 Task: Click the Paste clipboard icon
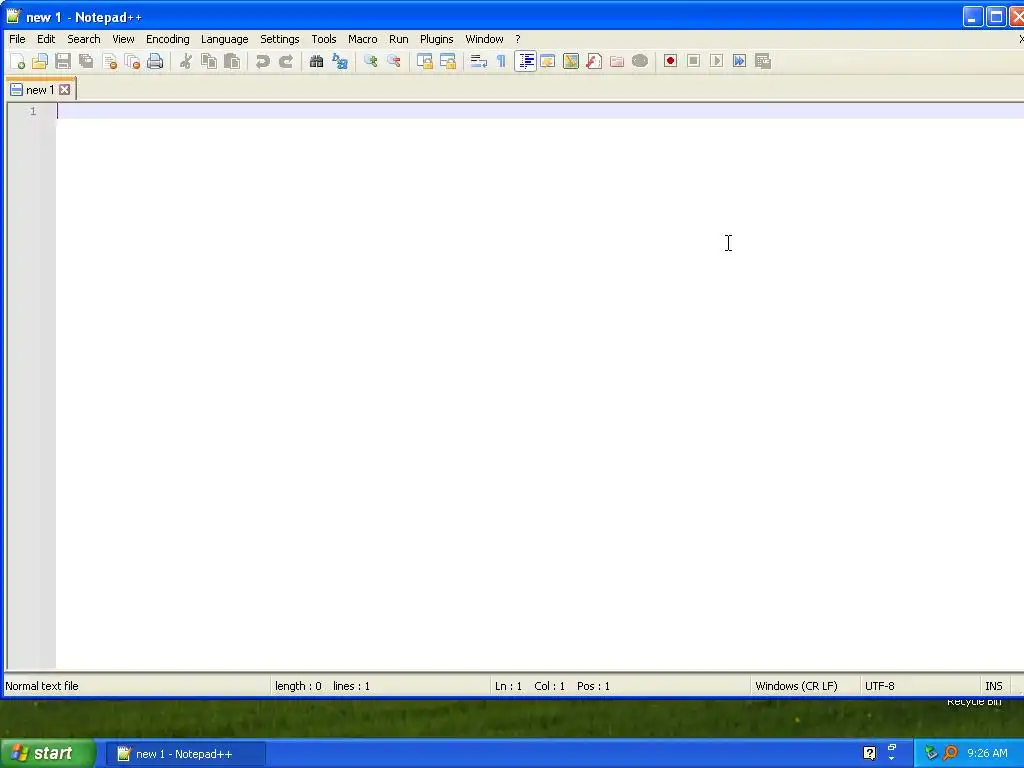coord(232,61)
